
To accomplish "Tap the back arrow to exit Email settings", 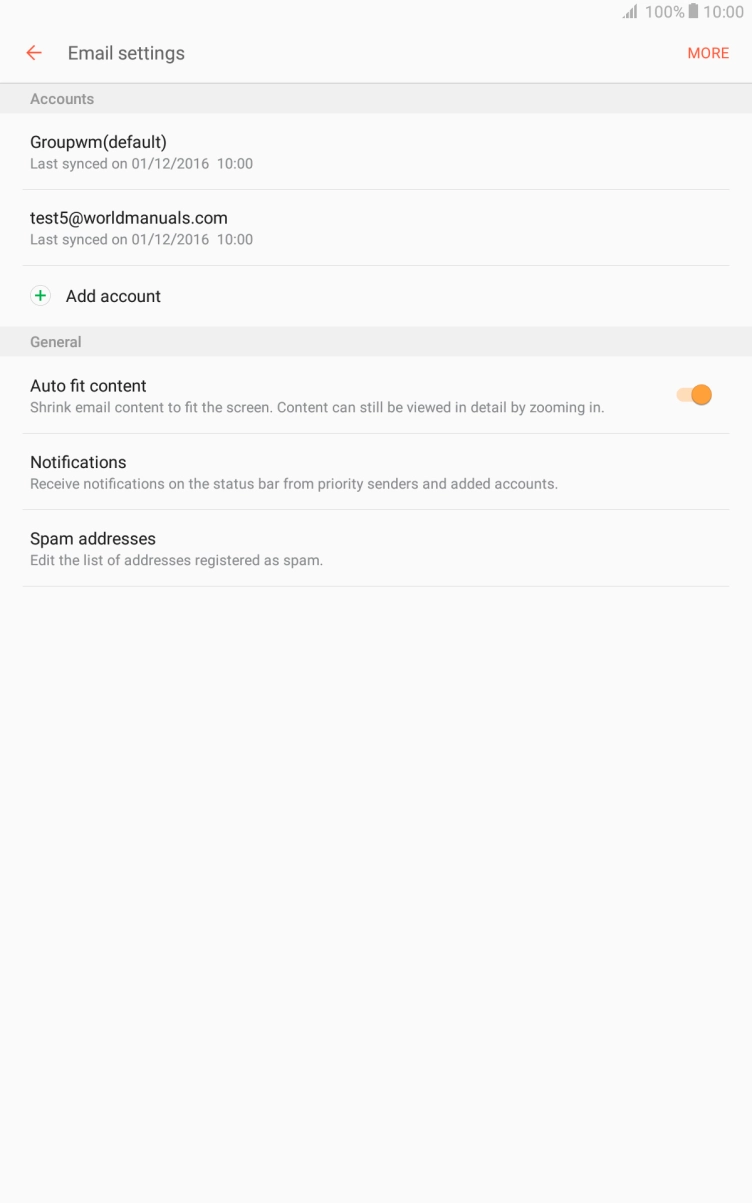I will coord(33,52).
